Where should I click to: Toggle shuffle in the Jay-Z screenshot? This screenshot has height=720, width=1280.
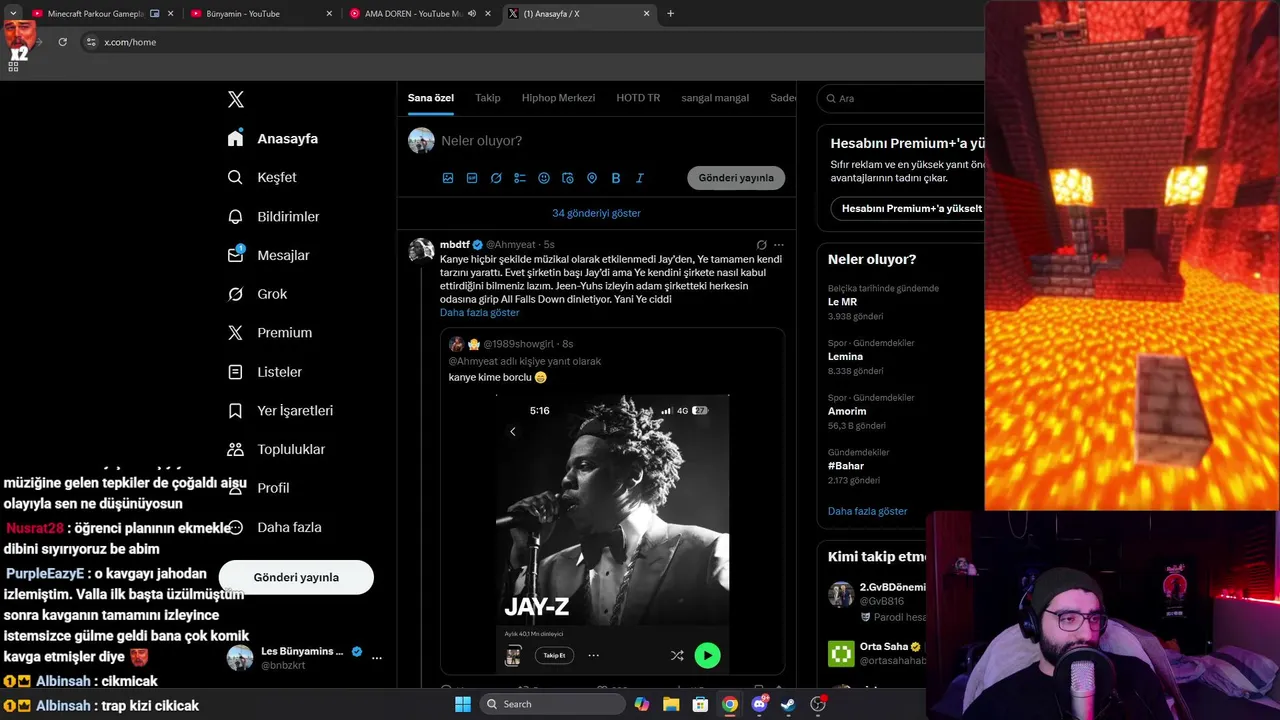677,656
